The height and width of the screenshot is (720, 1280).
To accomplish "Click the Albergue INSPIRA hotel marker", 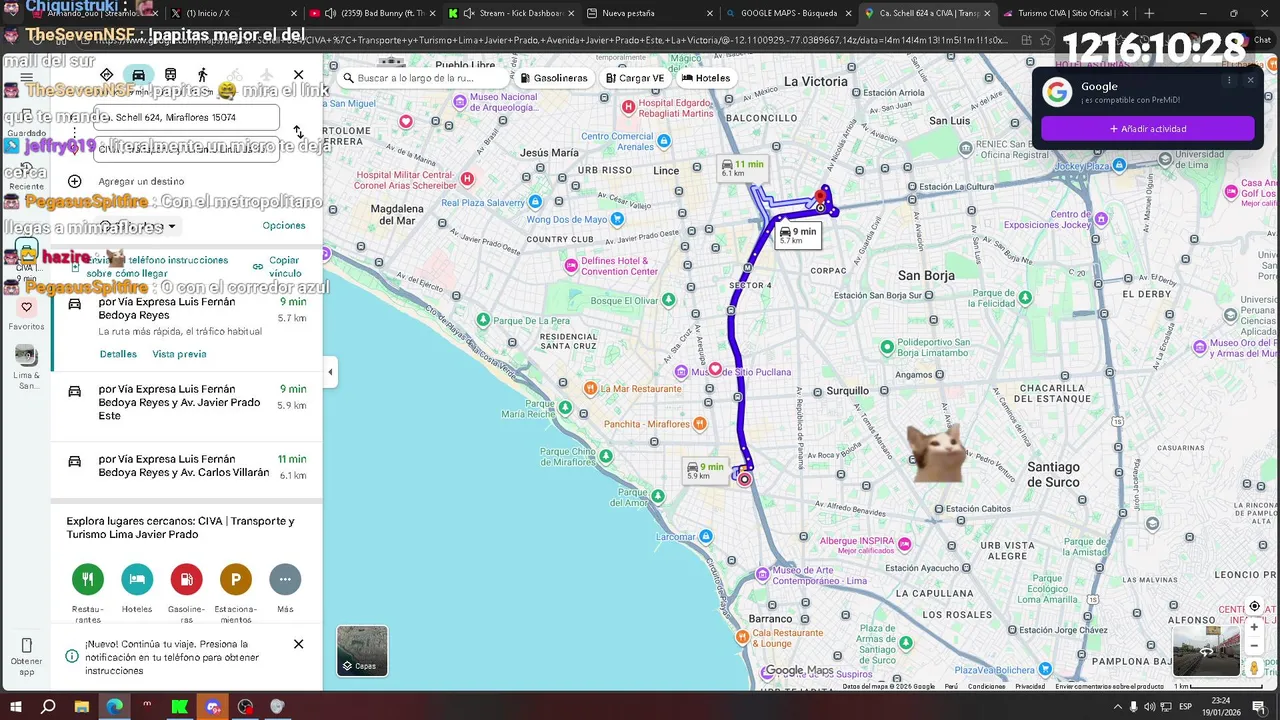I will pyautogui.click(x=905, y=543).
